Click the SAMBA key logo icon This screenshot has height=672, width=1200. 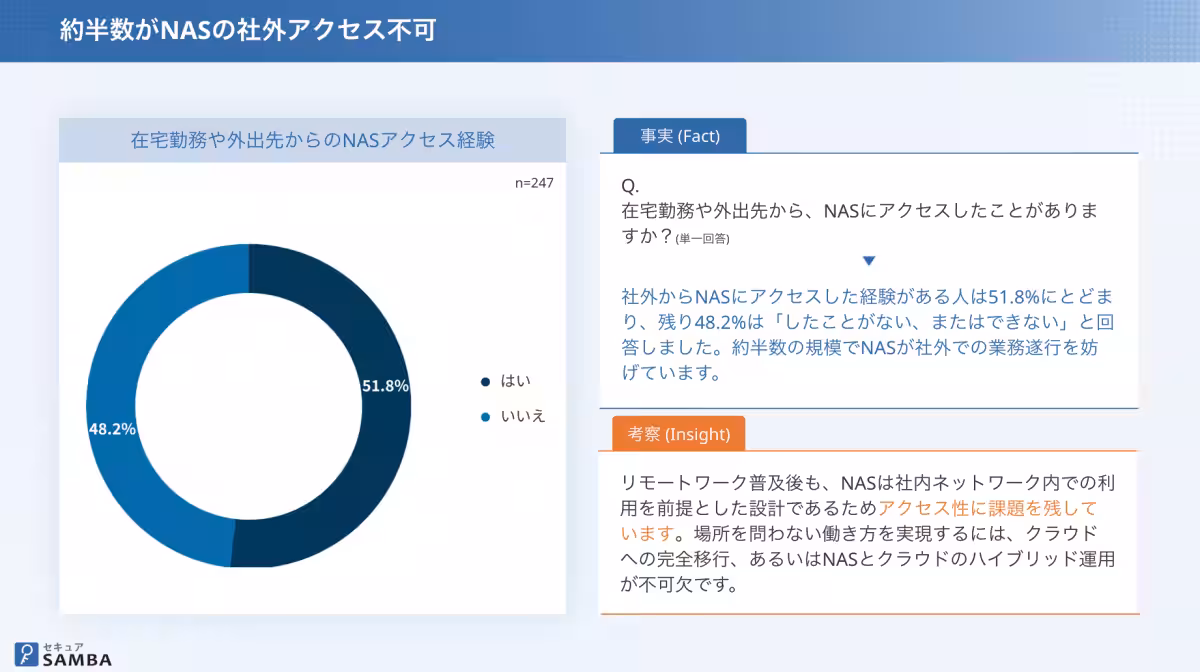coord(27,654)
